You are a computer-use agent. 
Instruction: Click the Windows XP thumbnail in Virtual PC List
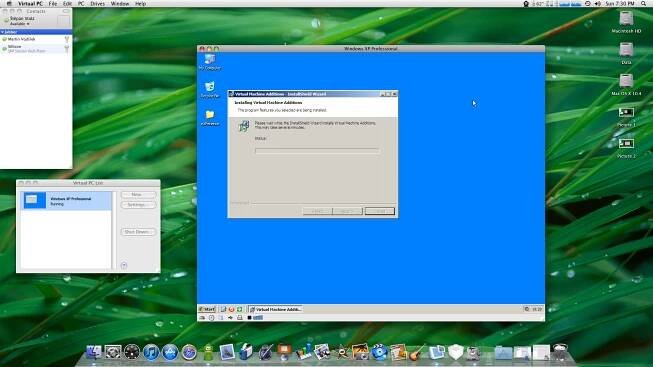[x=34, y=200]
